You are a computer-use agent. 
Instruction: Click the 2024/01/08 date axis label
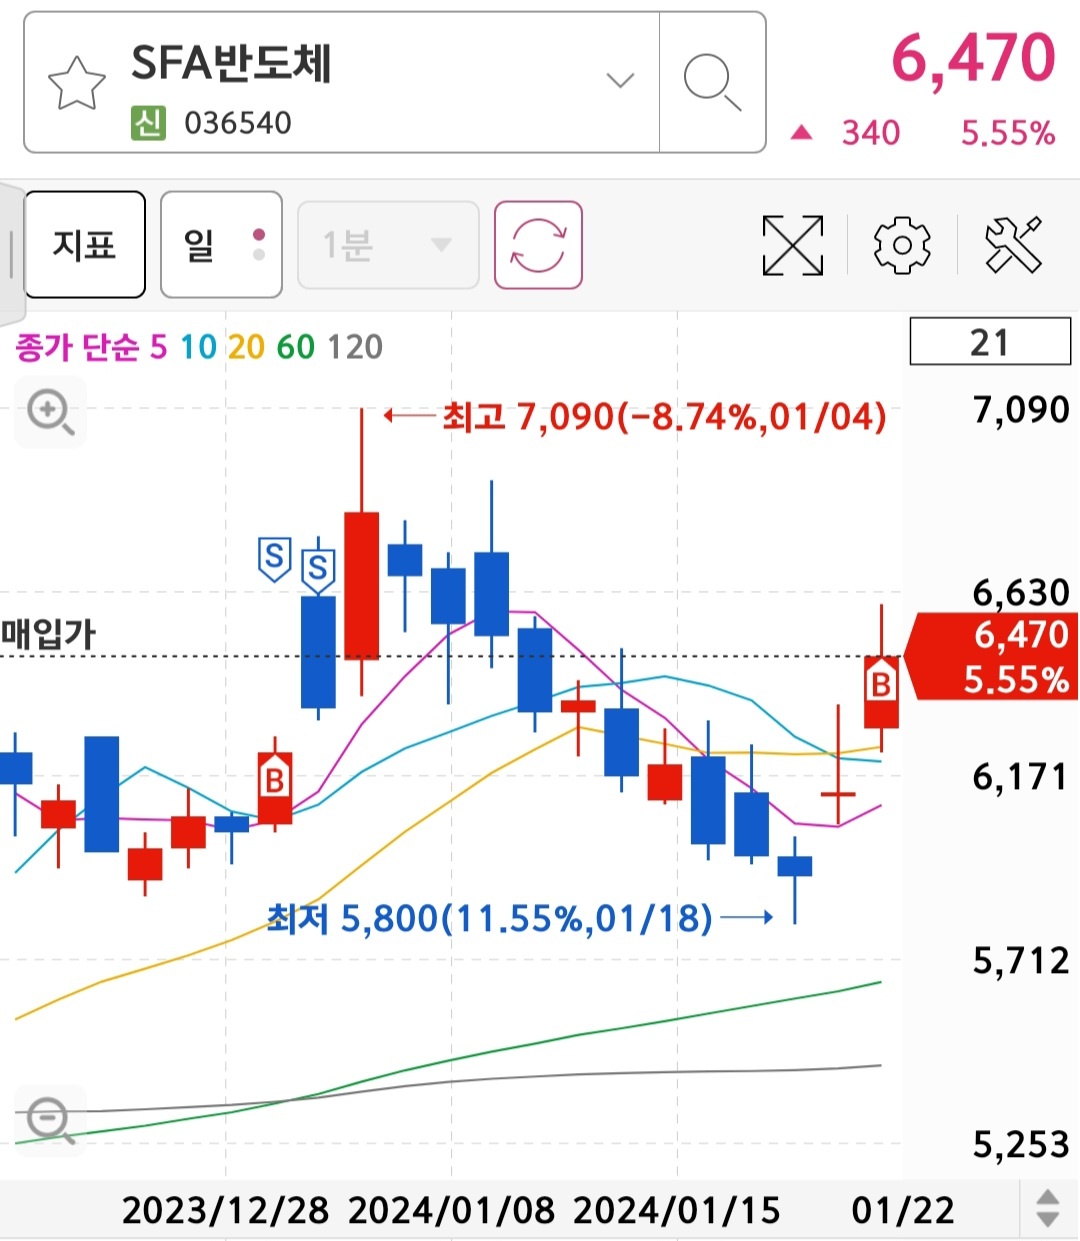click(x=451, y=1211)
